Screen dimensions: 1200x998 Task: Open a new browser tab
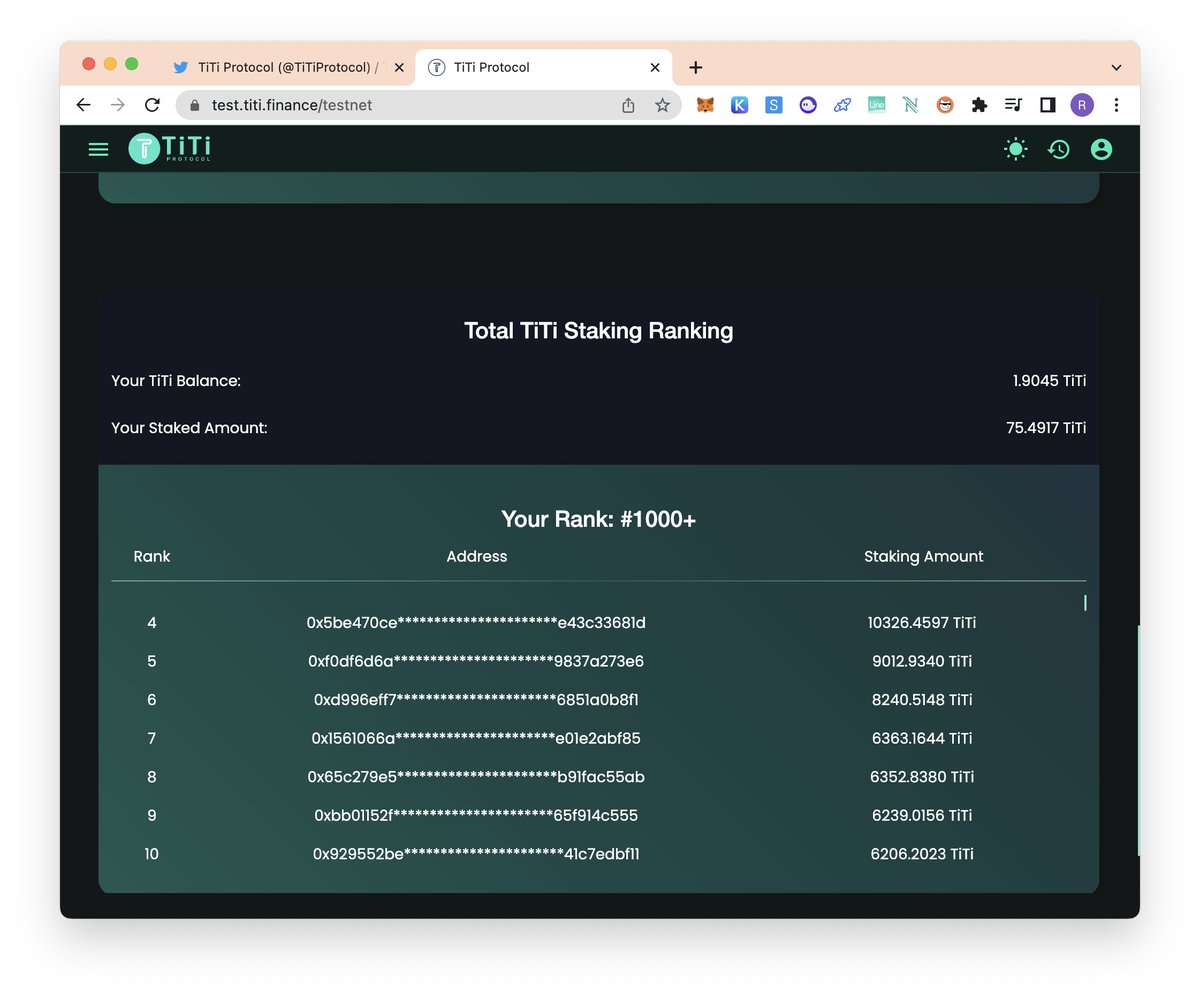(x=696, y=67)
